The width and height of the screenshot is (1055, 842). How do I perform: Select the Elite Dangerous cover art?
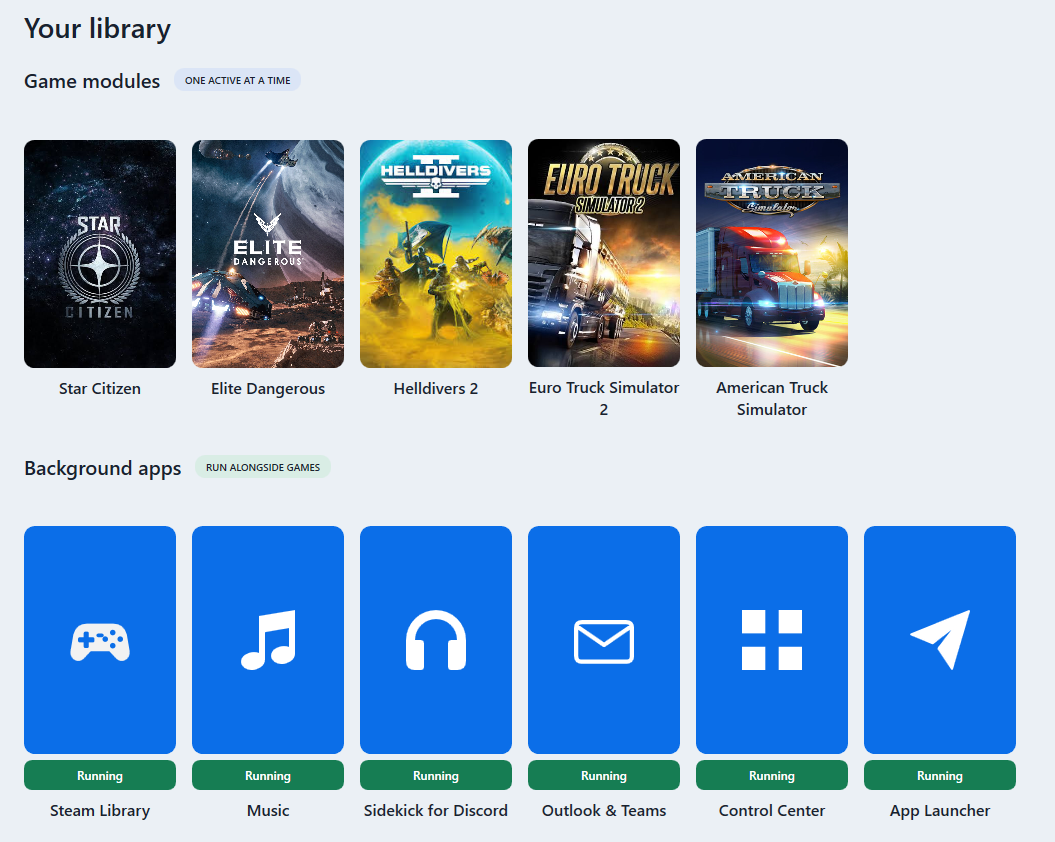coord(268,254)
